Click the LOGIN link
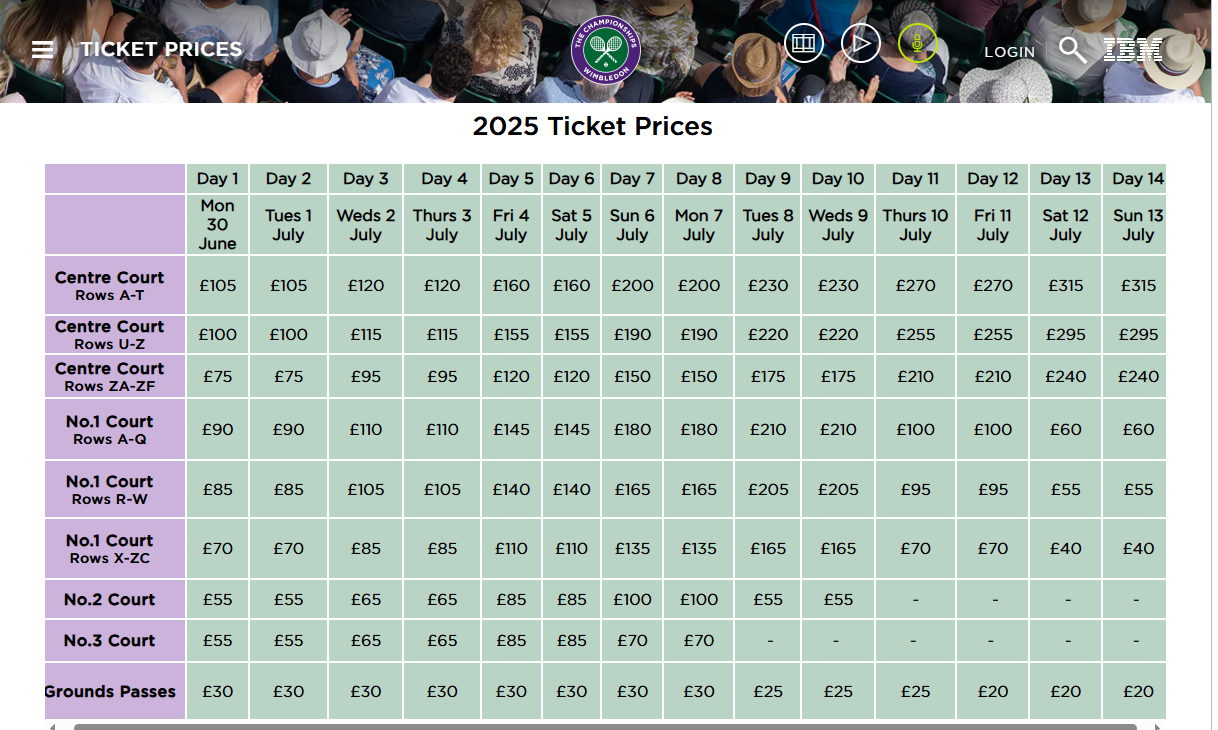Image resolution: width=1218 pixels, height=730 pixels. (x=1009, y=52)
